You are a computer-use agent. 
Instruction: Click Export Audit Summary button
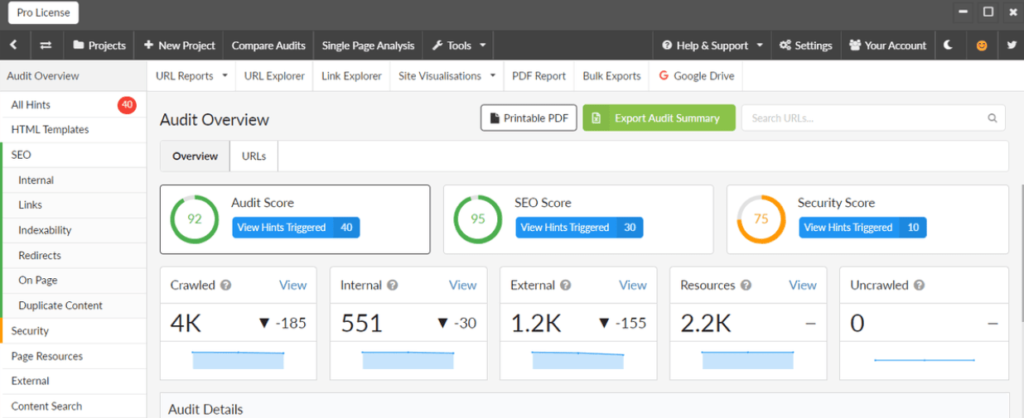[659, 118]
